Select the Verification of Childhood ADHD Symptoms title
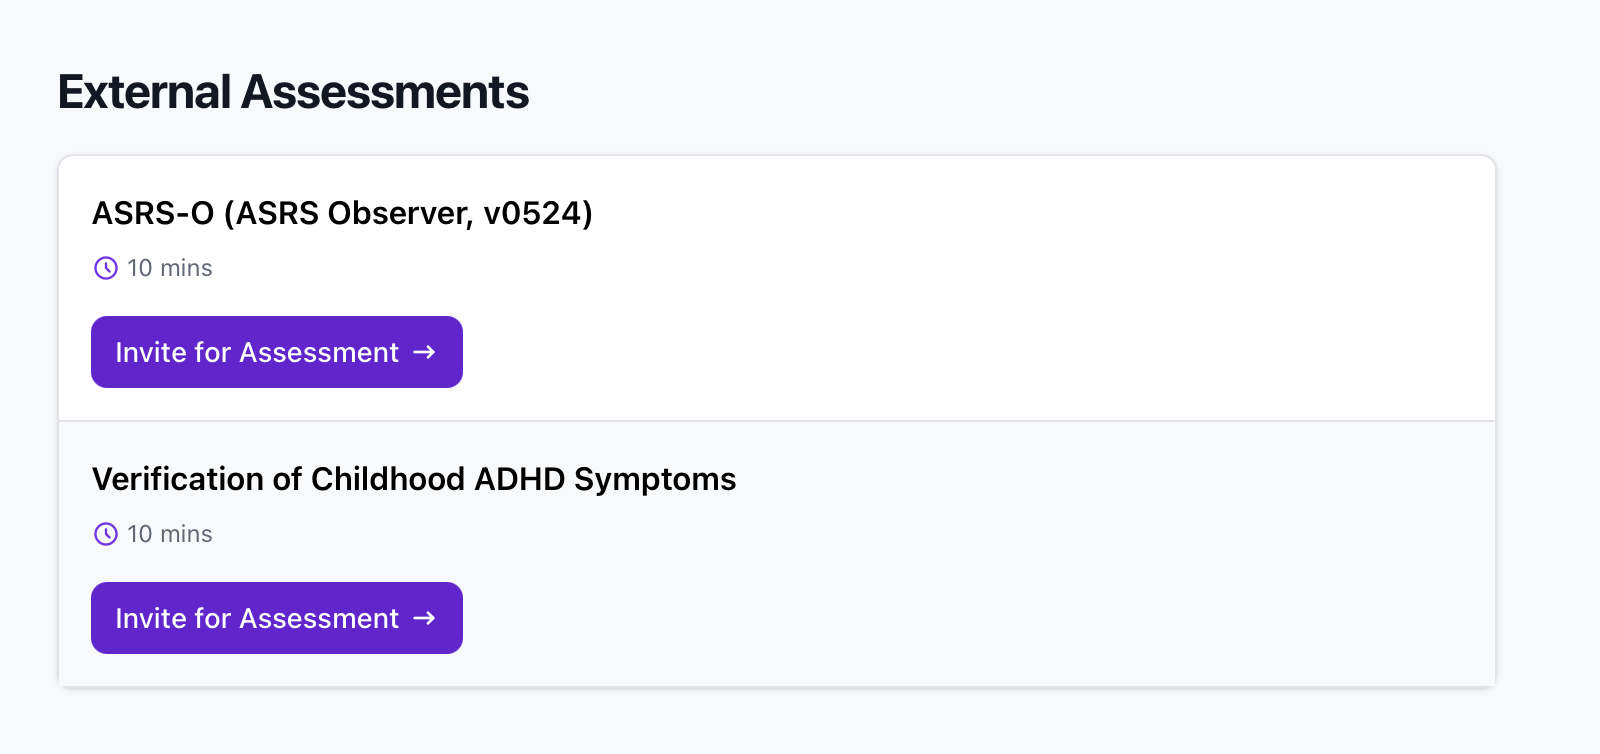This screenshot has width=1600, height=754. pyautogui.click(x=414, y=479)
